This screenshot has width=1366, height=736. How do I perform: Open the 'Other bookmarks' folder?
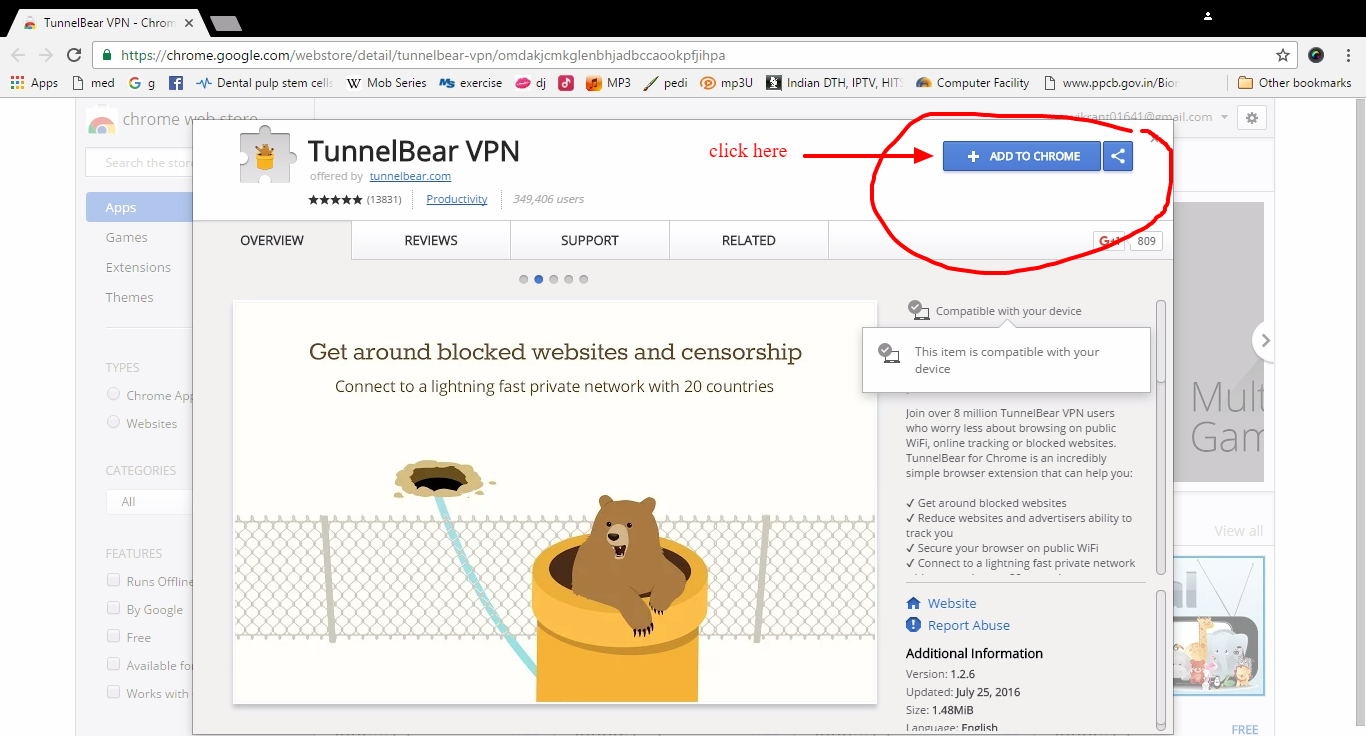(1294, 83)
